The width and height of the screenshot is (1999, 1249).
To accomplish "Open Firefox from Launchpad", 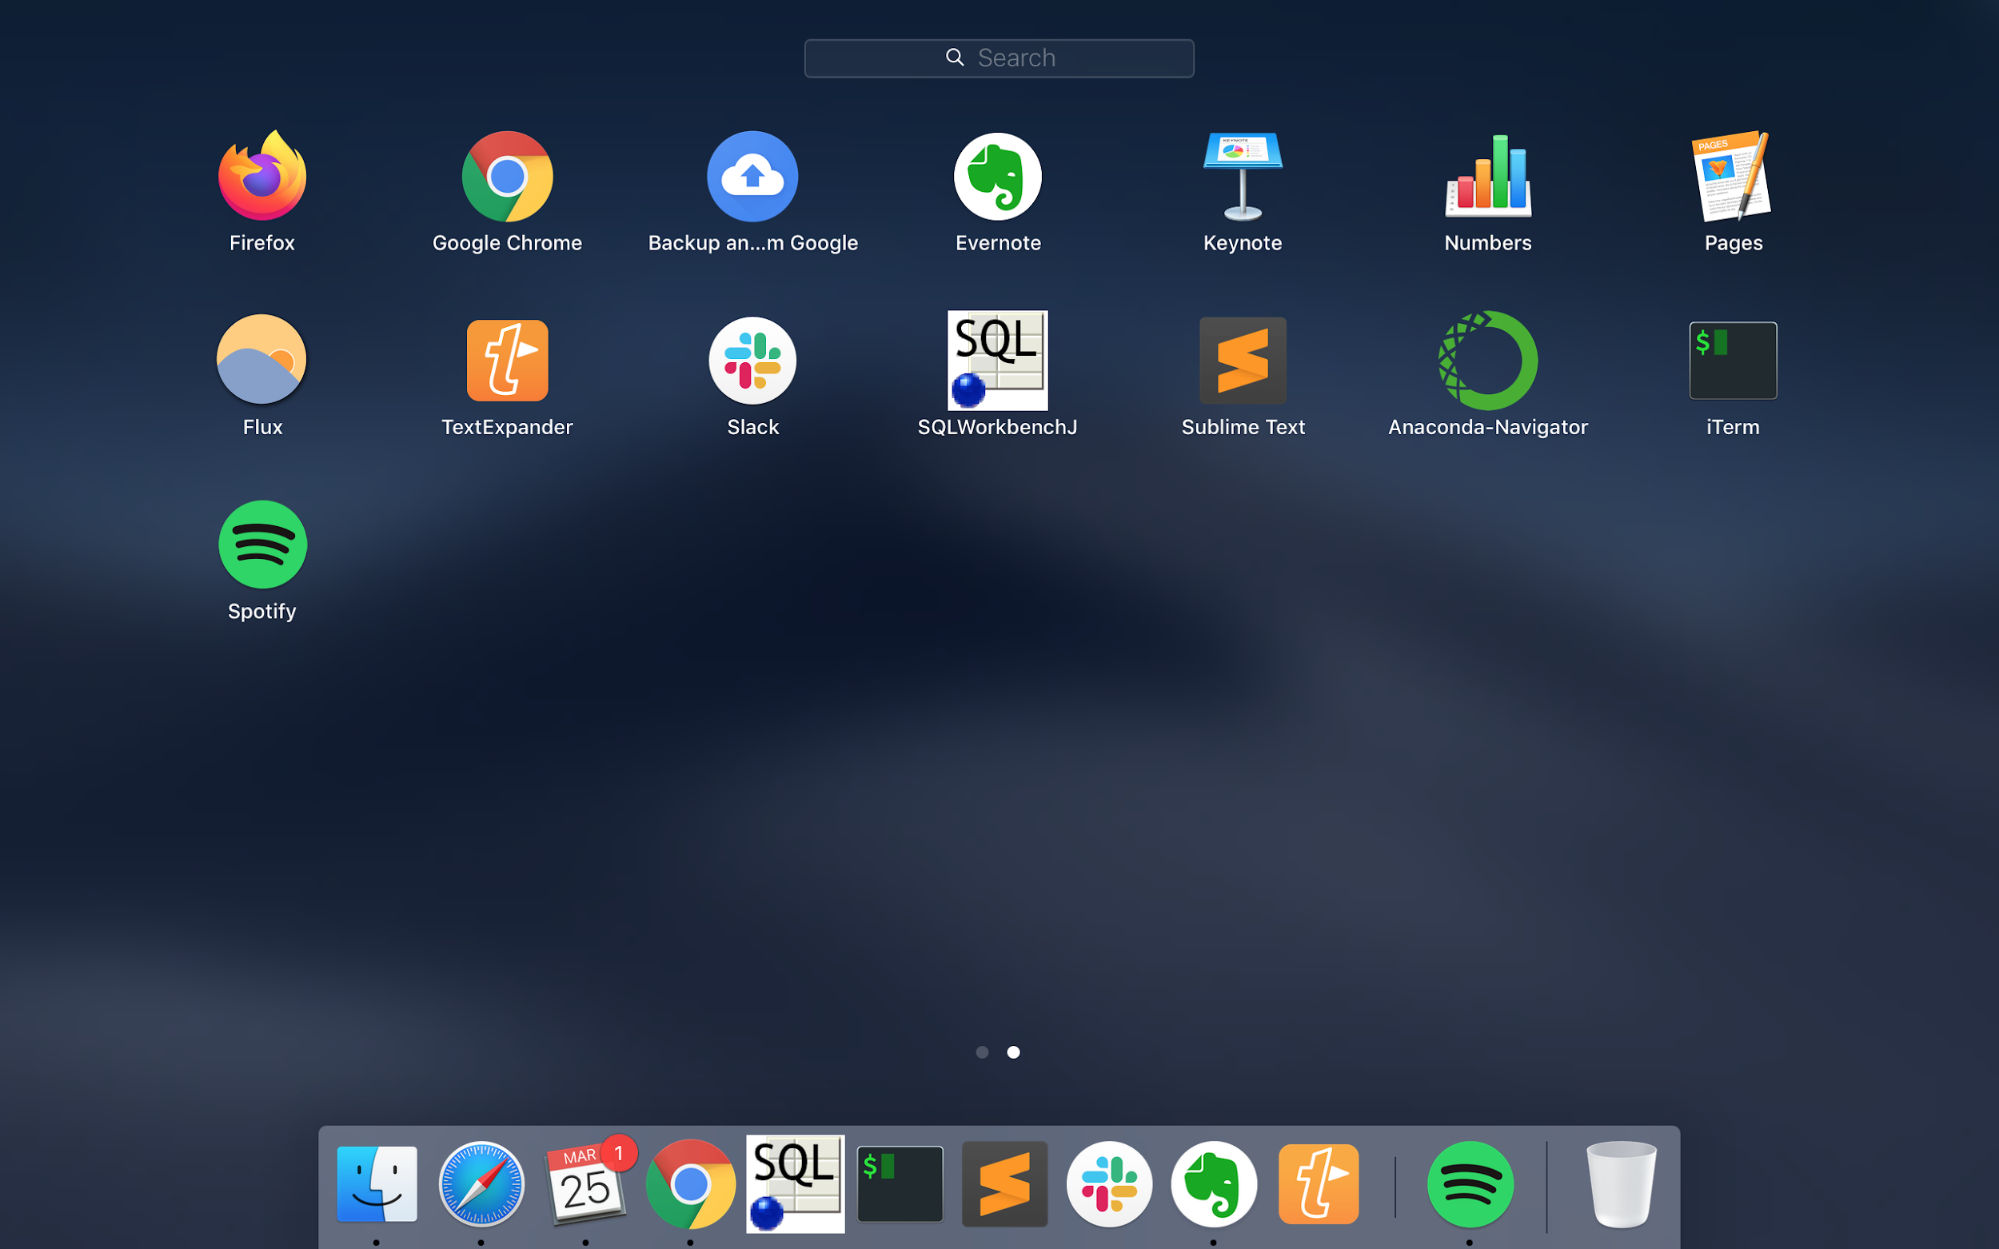I will pyautogui.click(x=262, y=176).
